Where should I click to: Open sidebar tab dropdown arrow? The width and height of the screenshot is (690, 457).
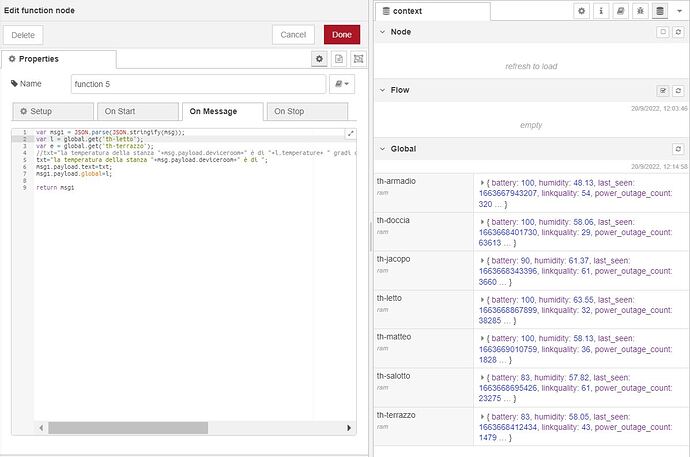(679, 11)
